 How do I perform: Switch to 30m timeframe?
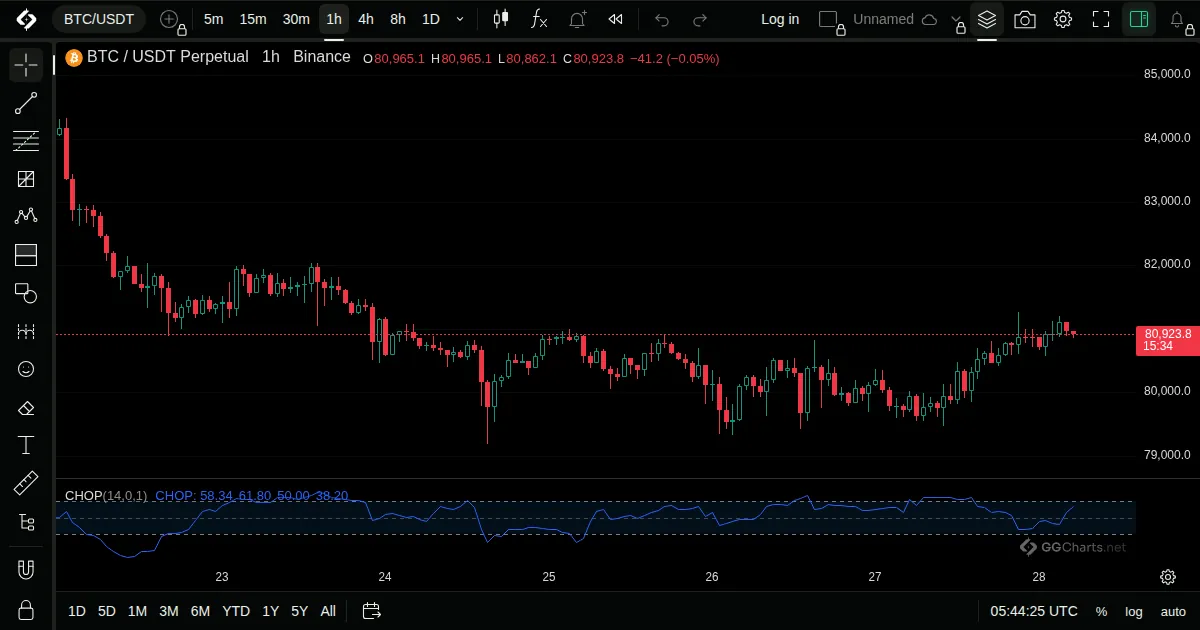(296, 19)
